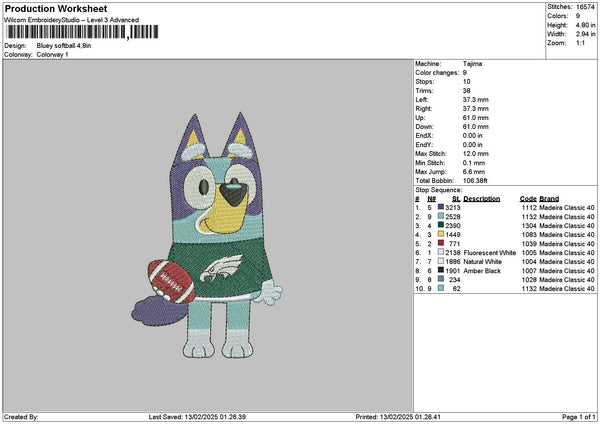Click the blue swatch for code 1028
The width and height of the screenshot is (600, 424).
441,279
